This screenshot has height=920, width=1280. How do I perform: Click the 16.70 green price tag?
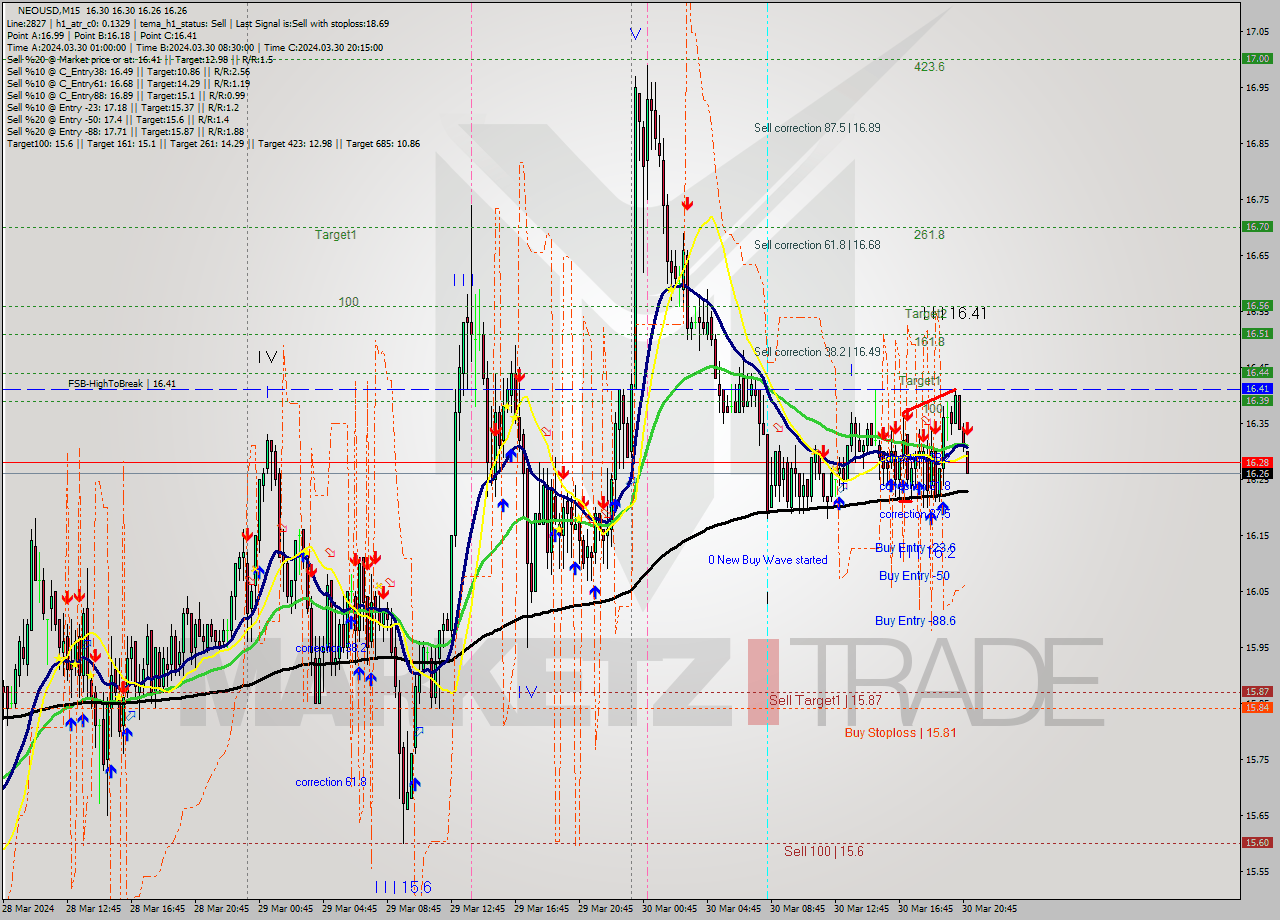[x=1256, y=227]
